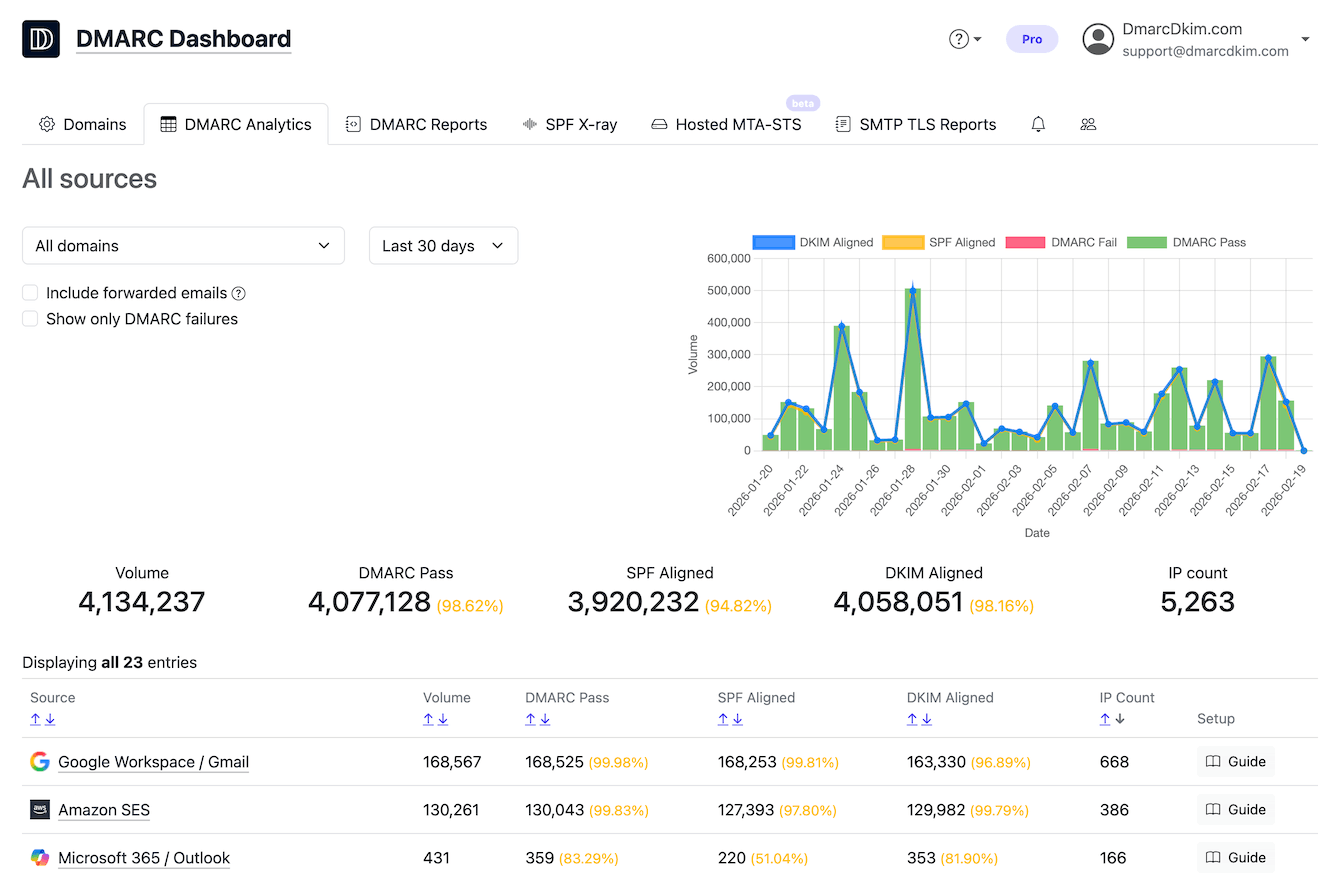This screenshot has height=880, width=1340.
Task: Enable Include forwarded emails
Action: click(x=29, y=293)
